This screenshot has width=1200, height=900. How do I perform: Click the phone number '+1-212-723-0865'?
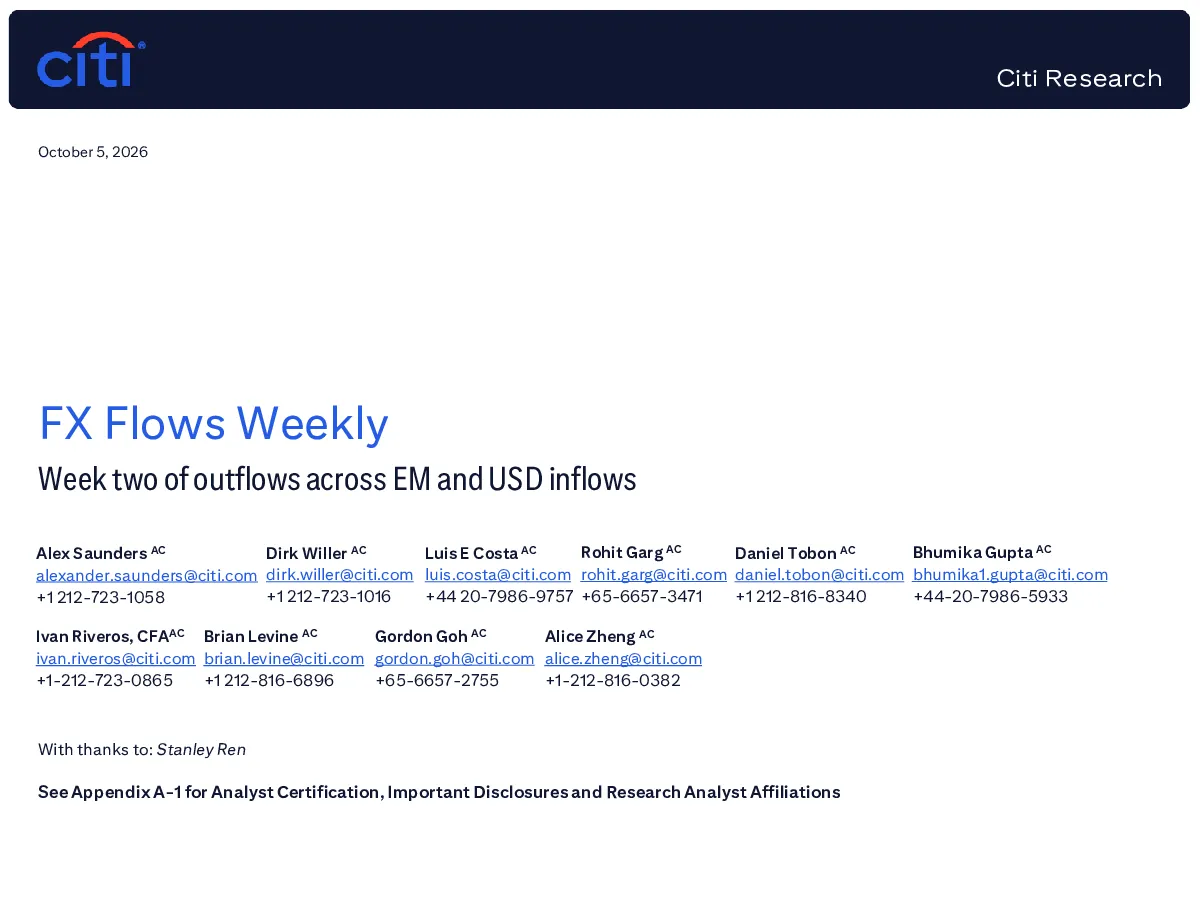coord(105,680)
